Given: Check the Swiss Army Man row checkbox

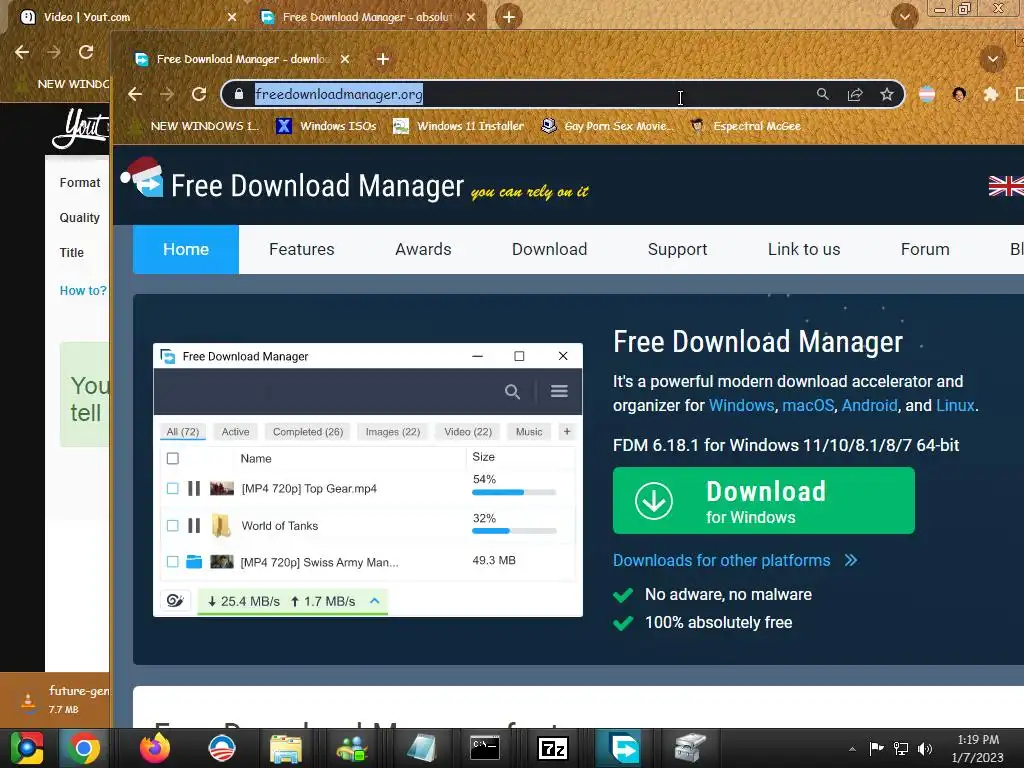Looking at the screenshot, I should coord(172,562).
